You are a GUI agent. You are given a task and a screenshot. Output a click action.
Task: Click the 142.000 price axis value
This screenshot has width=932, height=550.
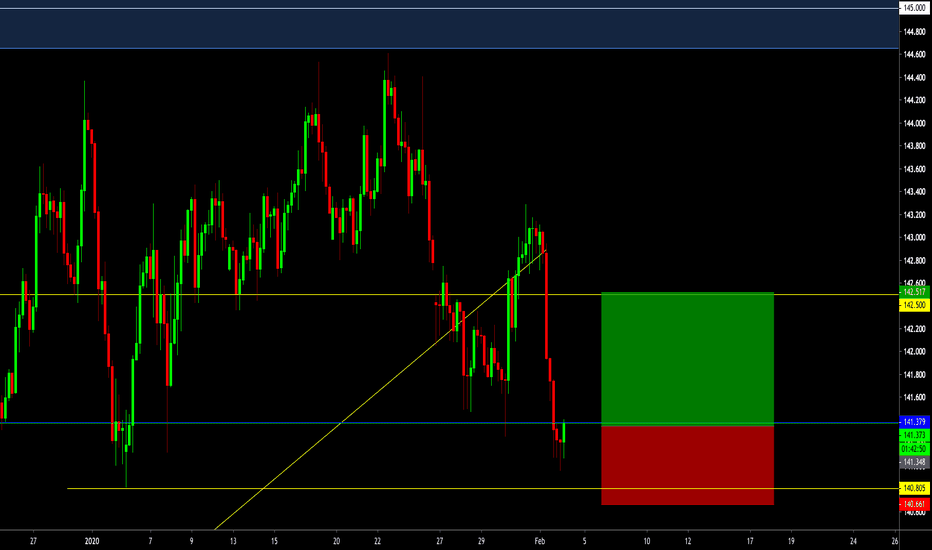[914, 351]
